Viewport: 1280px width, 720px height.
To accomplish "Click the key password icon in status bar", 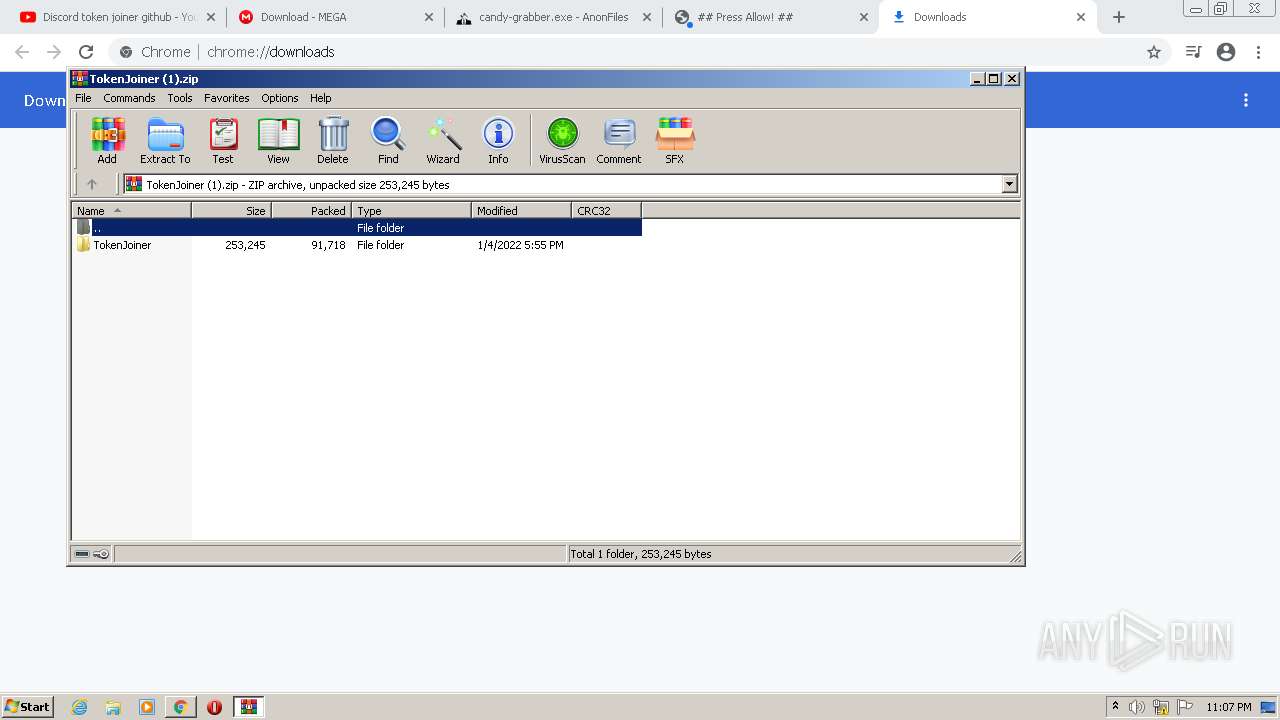I will tap(101, 554).
